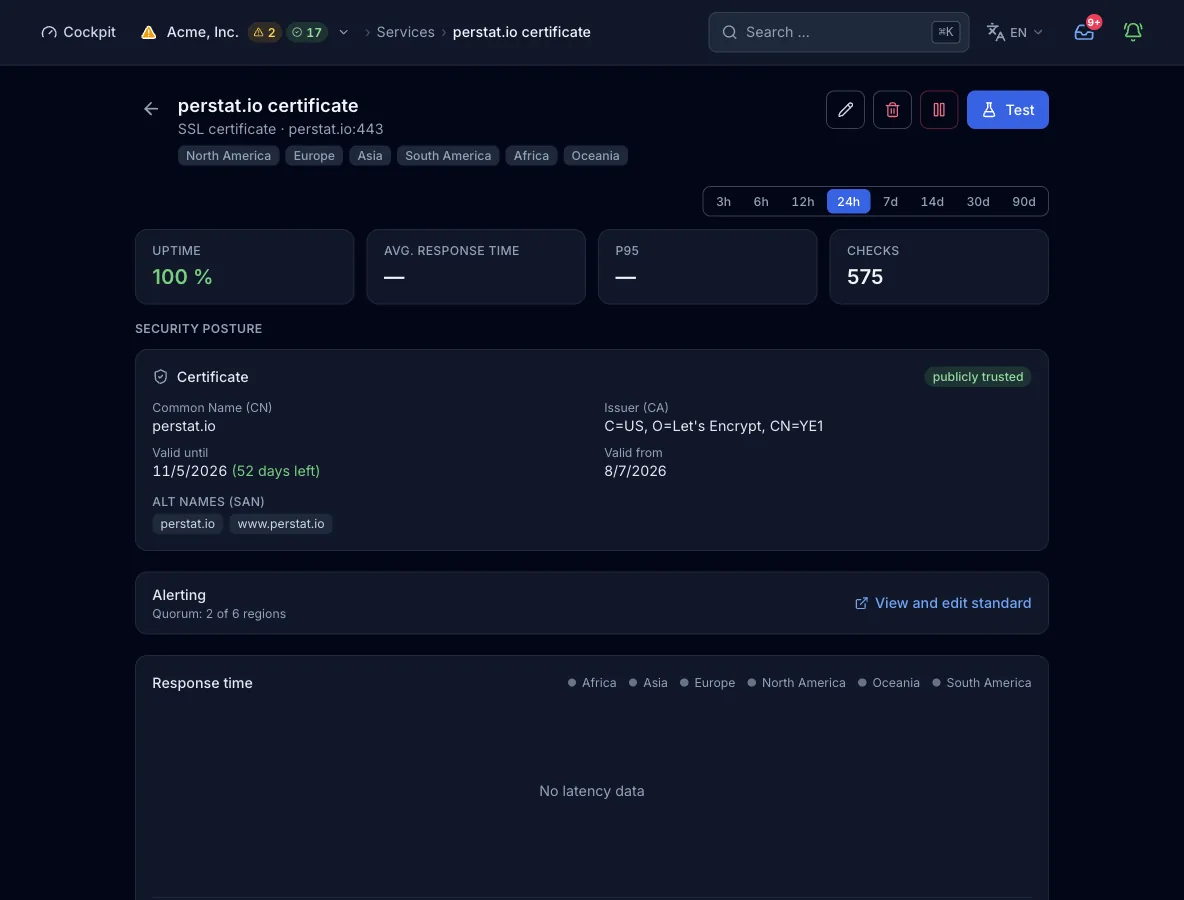Click the Europe region tag
Viewport: 1184px width, 900px height.
(x=314, y=156)
